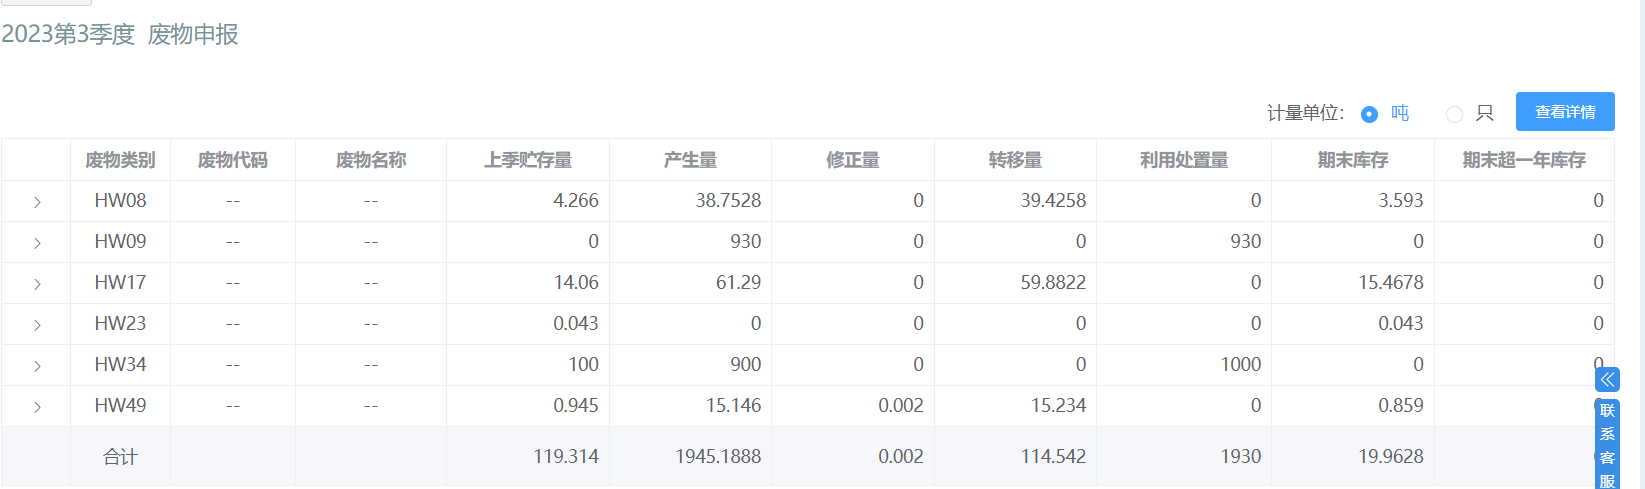Click HW34 产生量 value 900
The image size is (1645, 489).
[745, 365]
